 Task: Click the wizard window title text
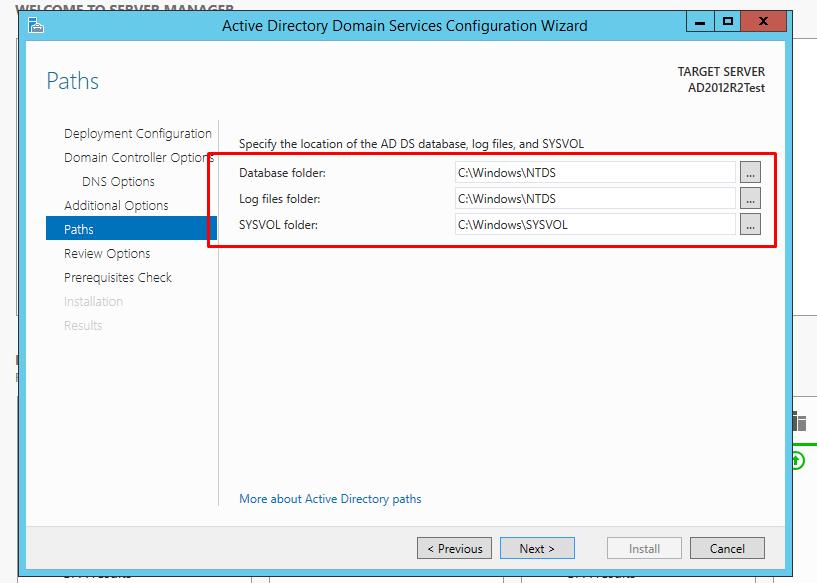pyautogui.click(x=404, y=26)
